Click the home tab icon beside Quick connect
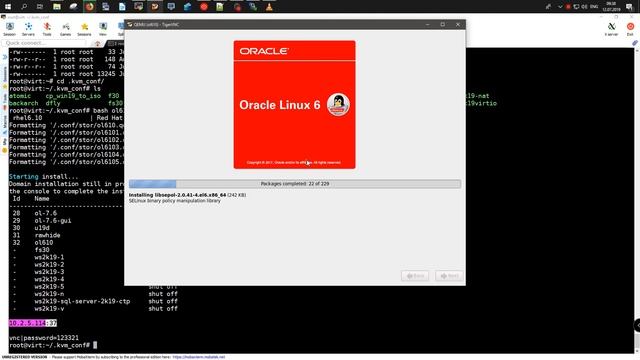 [97, 43]
